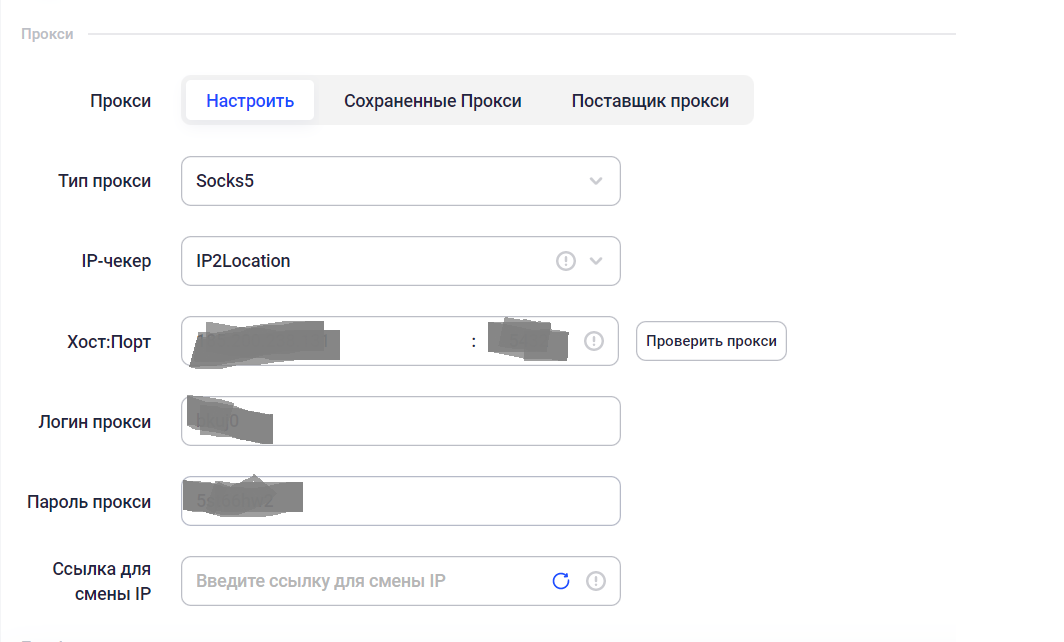This screenshot has width=1064, height=642.
Task: Focus the proxy port input field
Action: tap(529, 341)
